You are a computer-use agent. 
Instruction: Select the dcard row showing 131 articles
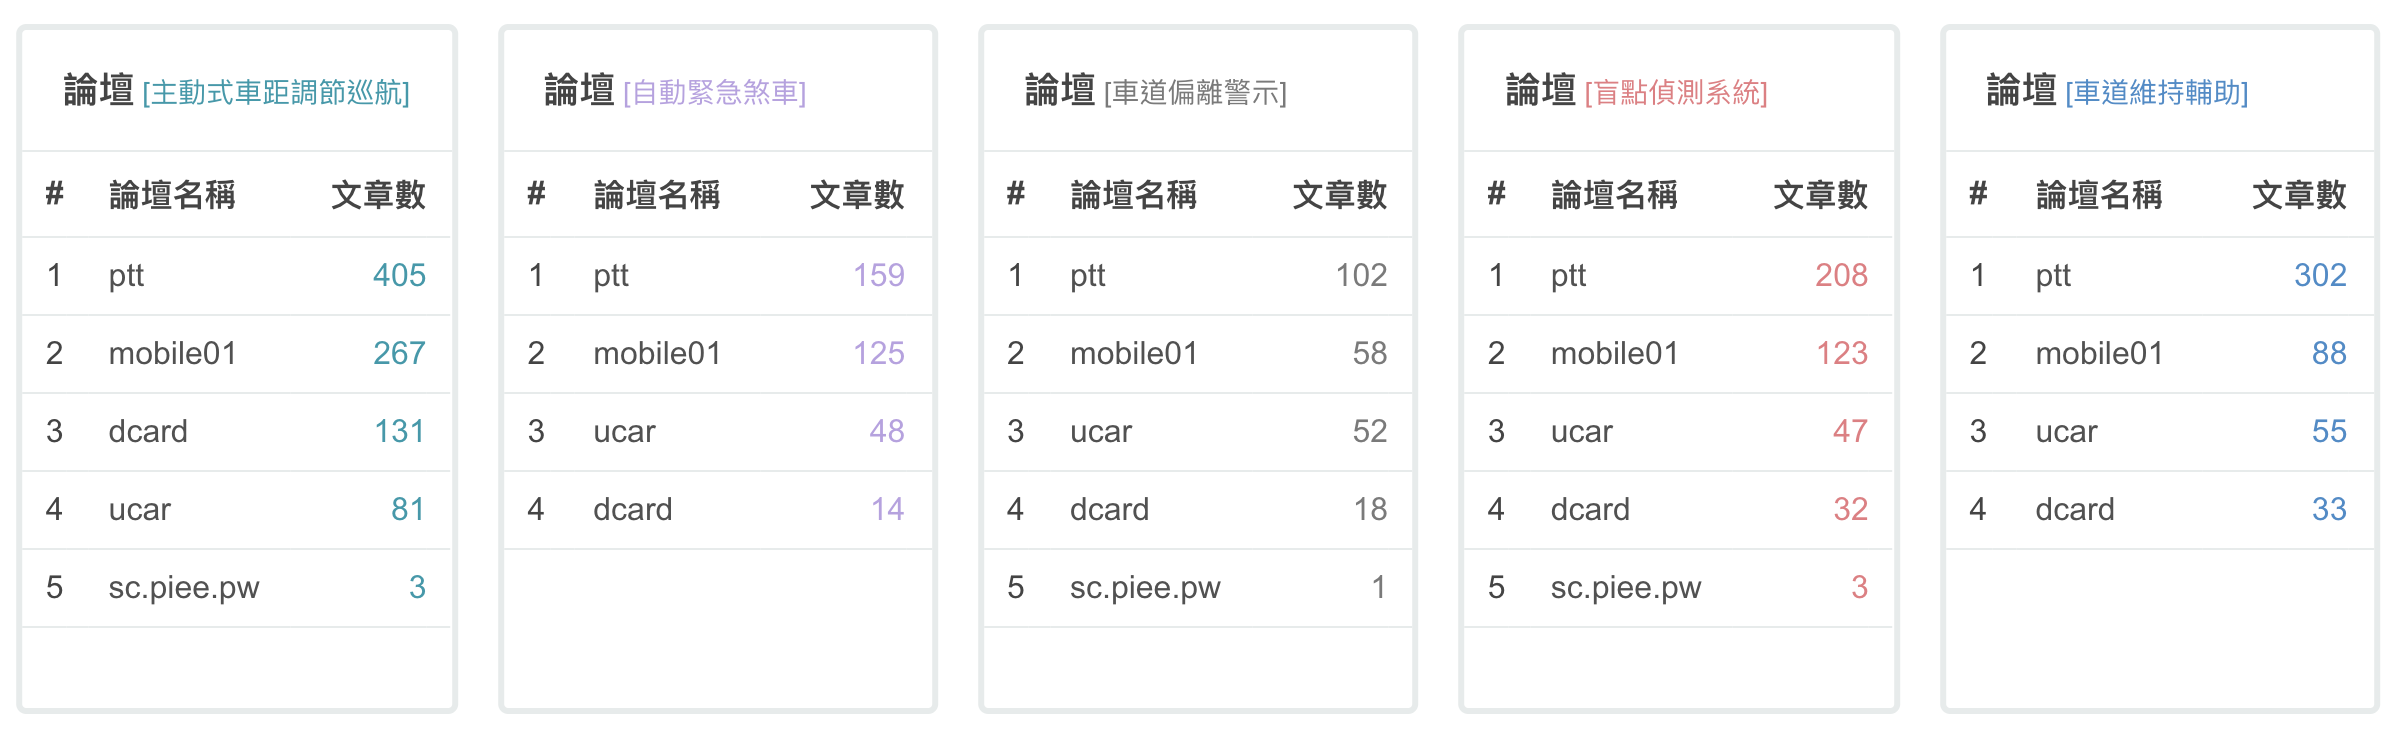coord(237,431)
